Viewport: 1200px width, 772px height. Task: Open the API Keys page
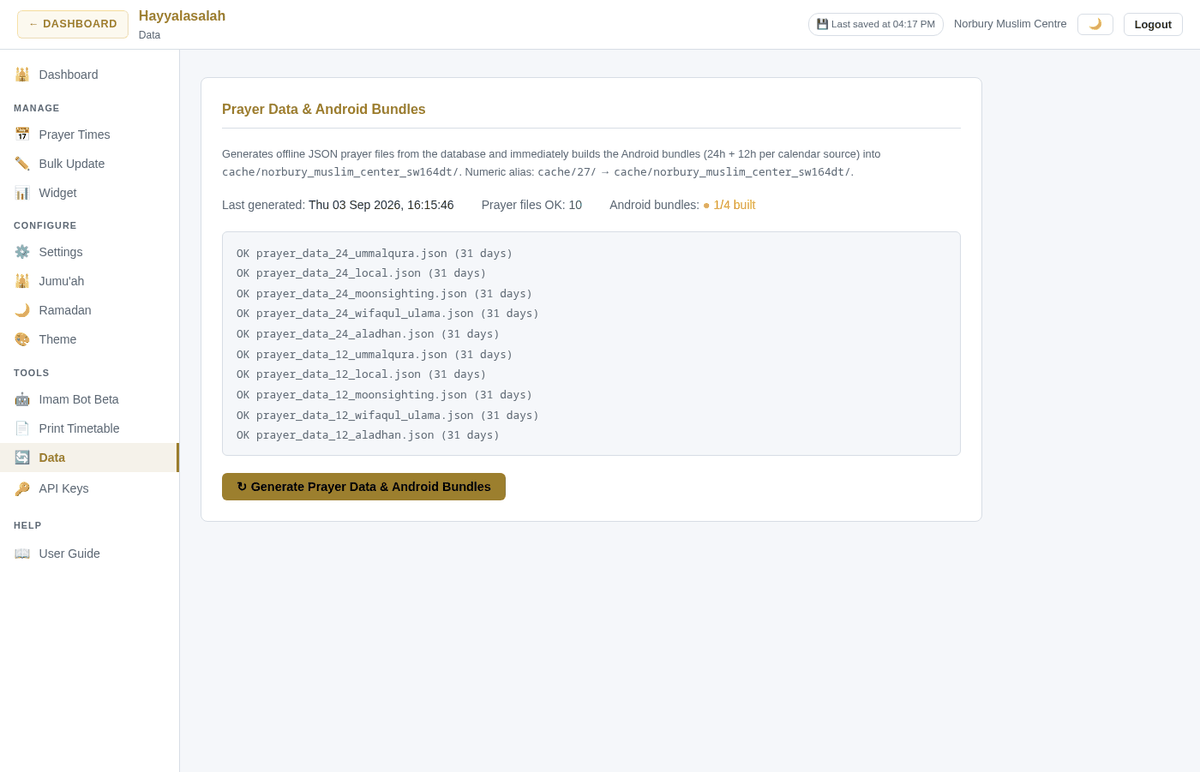click(x=90, y=488)
